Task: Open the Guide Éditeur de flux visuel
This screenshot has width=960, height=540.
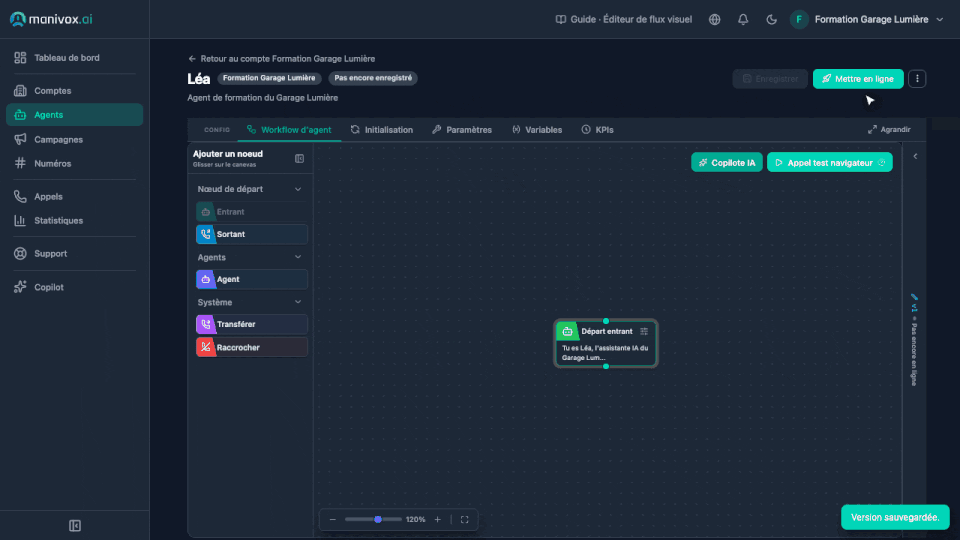Action: tap(623, 20)
